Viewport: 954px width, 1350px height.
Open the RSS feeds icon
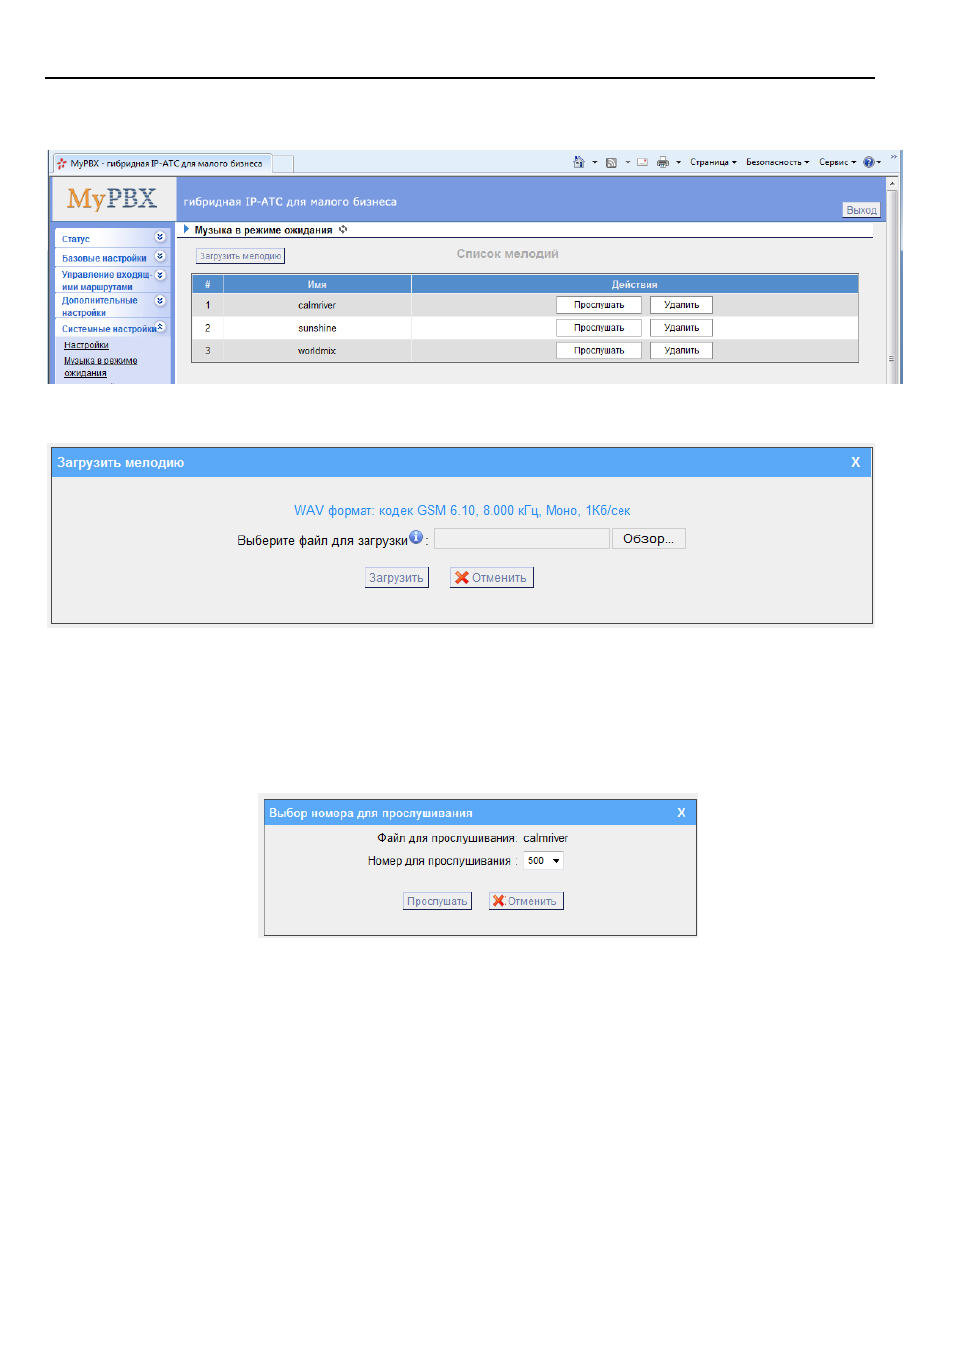point(611,162)
